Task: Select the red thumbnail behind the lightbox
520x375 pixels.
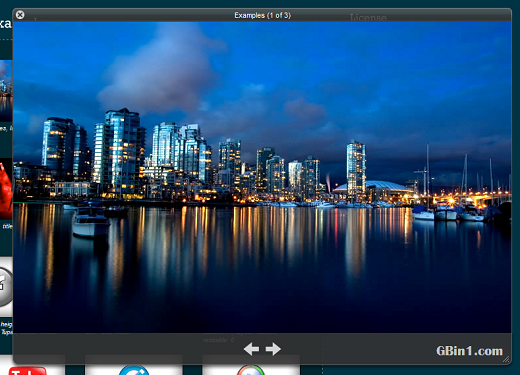Action: tap(6, 189)
